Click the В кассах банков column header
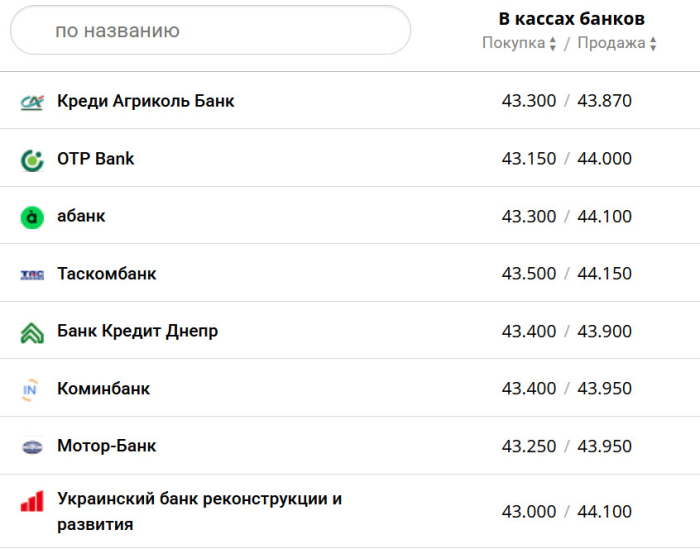The height and width of the screenshot is (549, 700). coord(571,19)
